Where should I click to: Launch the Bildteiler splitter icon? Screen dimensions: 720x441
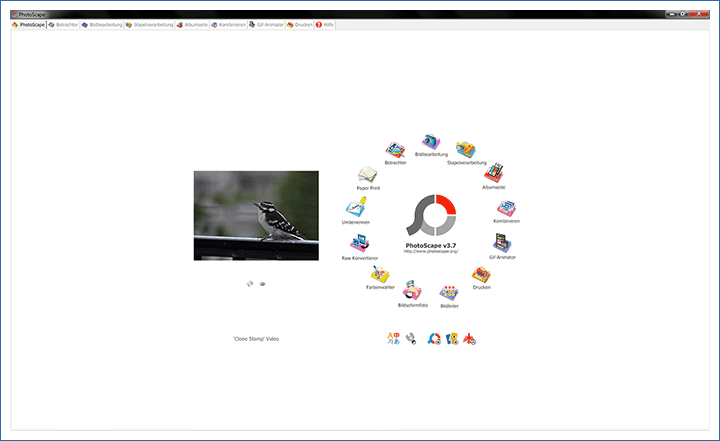pyautogui.click(x=449, y=293)
